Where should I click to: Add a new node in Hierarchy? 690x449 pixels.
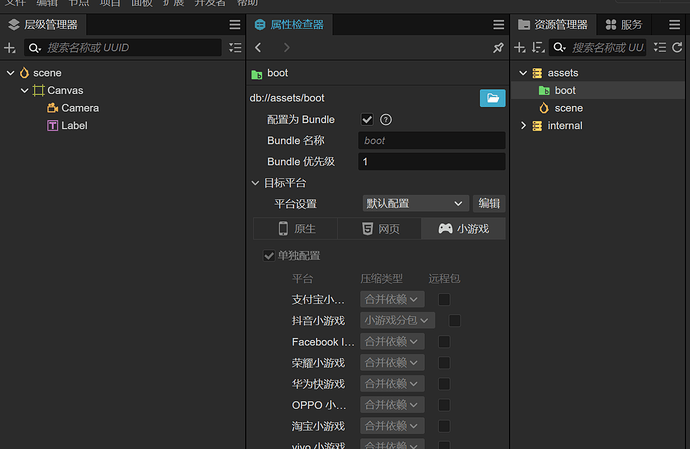tap(10, 48)
